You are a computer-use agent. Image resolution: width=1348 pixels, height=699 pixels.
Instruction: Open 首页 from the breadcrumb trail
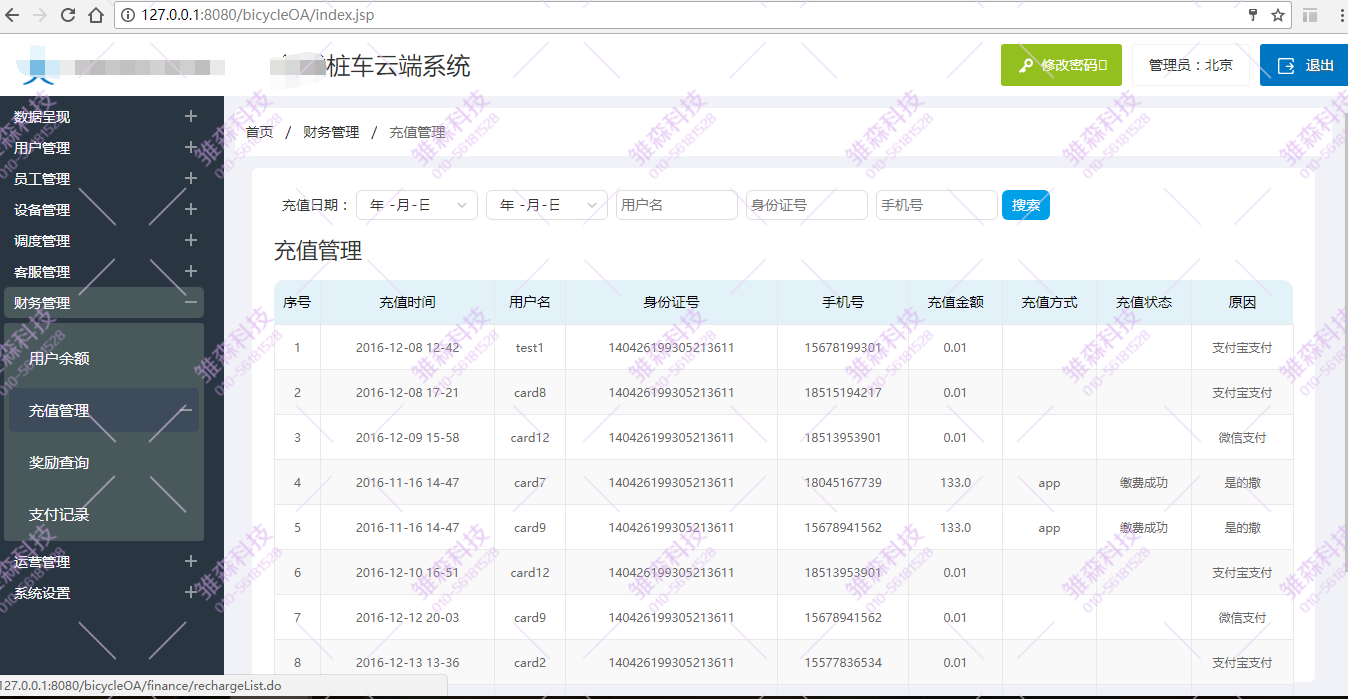point(258,131)
